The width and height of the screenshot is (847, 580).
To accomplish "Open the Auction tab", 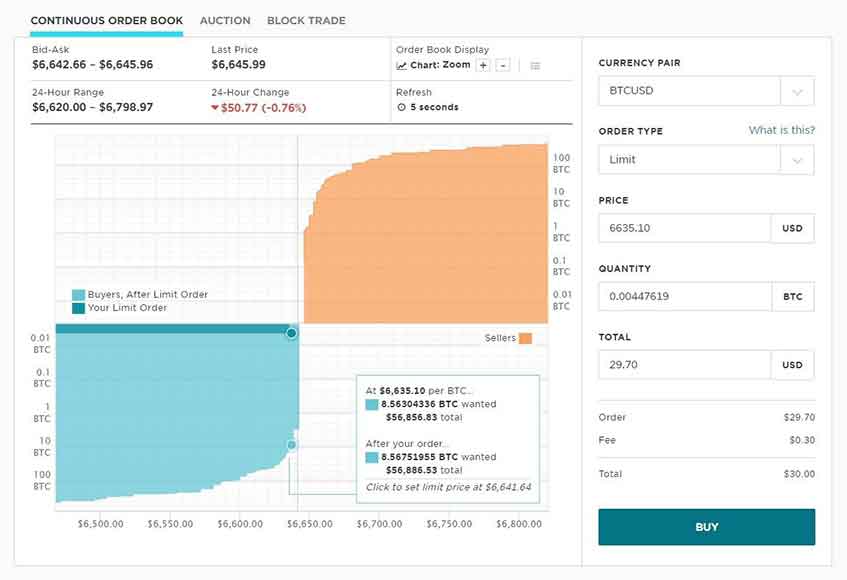I will [225, 20].
